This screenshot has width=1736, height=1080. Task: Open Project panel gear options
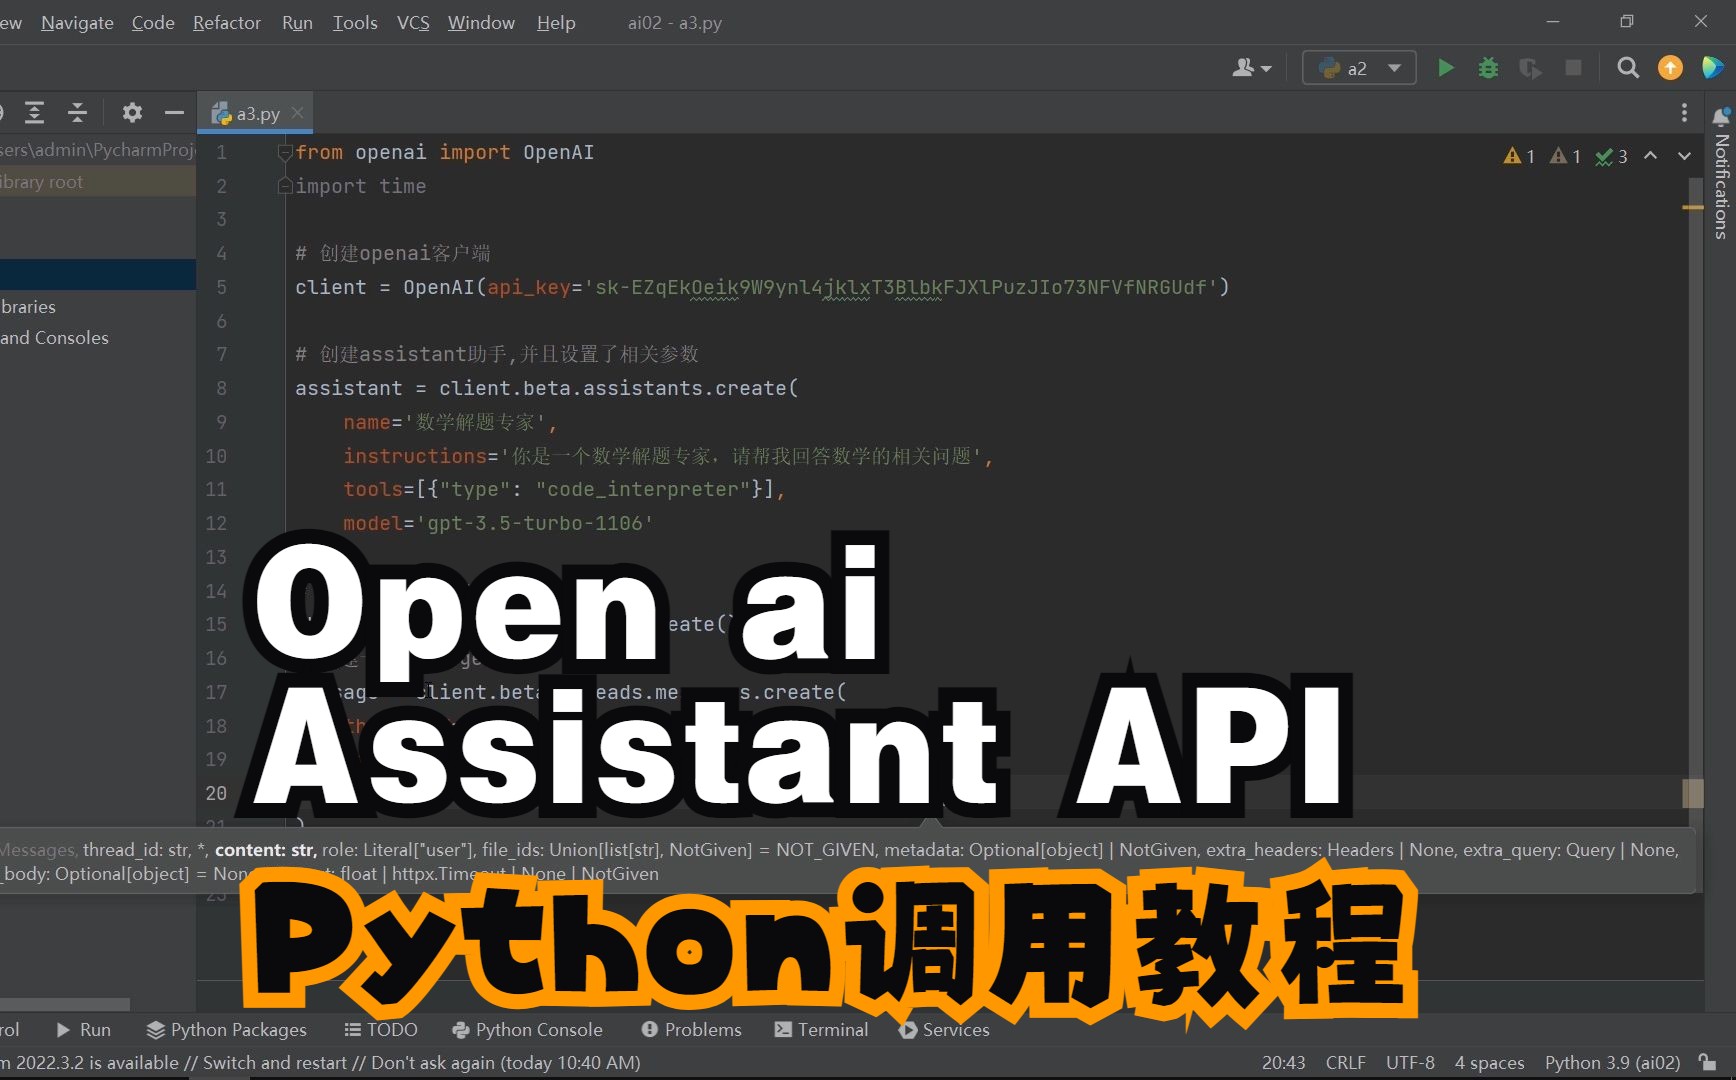point(132,113)
